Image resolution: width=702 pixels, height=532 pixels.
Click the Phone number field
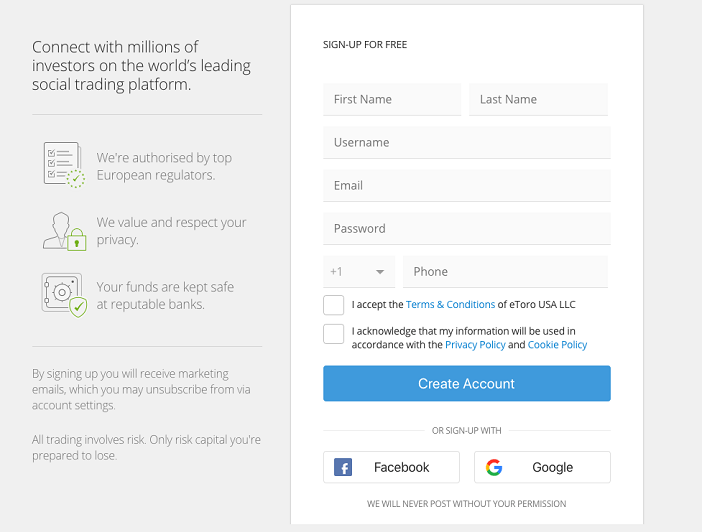click(505, 272)
